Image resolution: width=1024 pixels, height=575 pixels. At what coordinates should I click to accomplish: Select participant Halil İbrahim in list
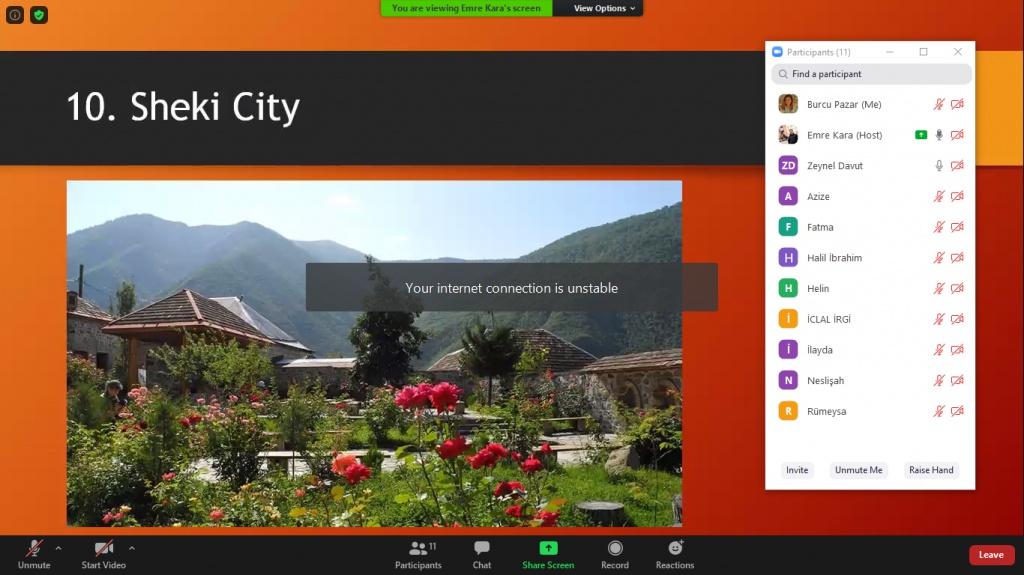point(834,258)
